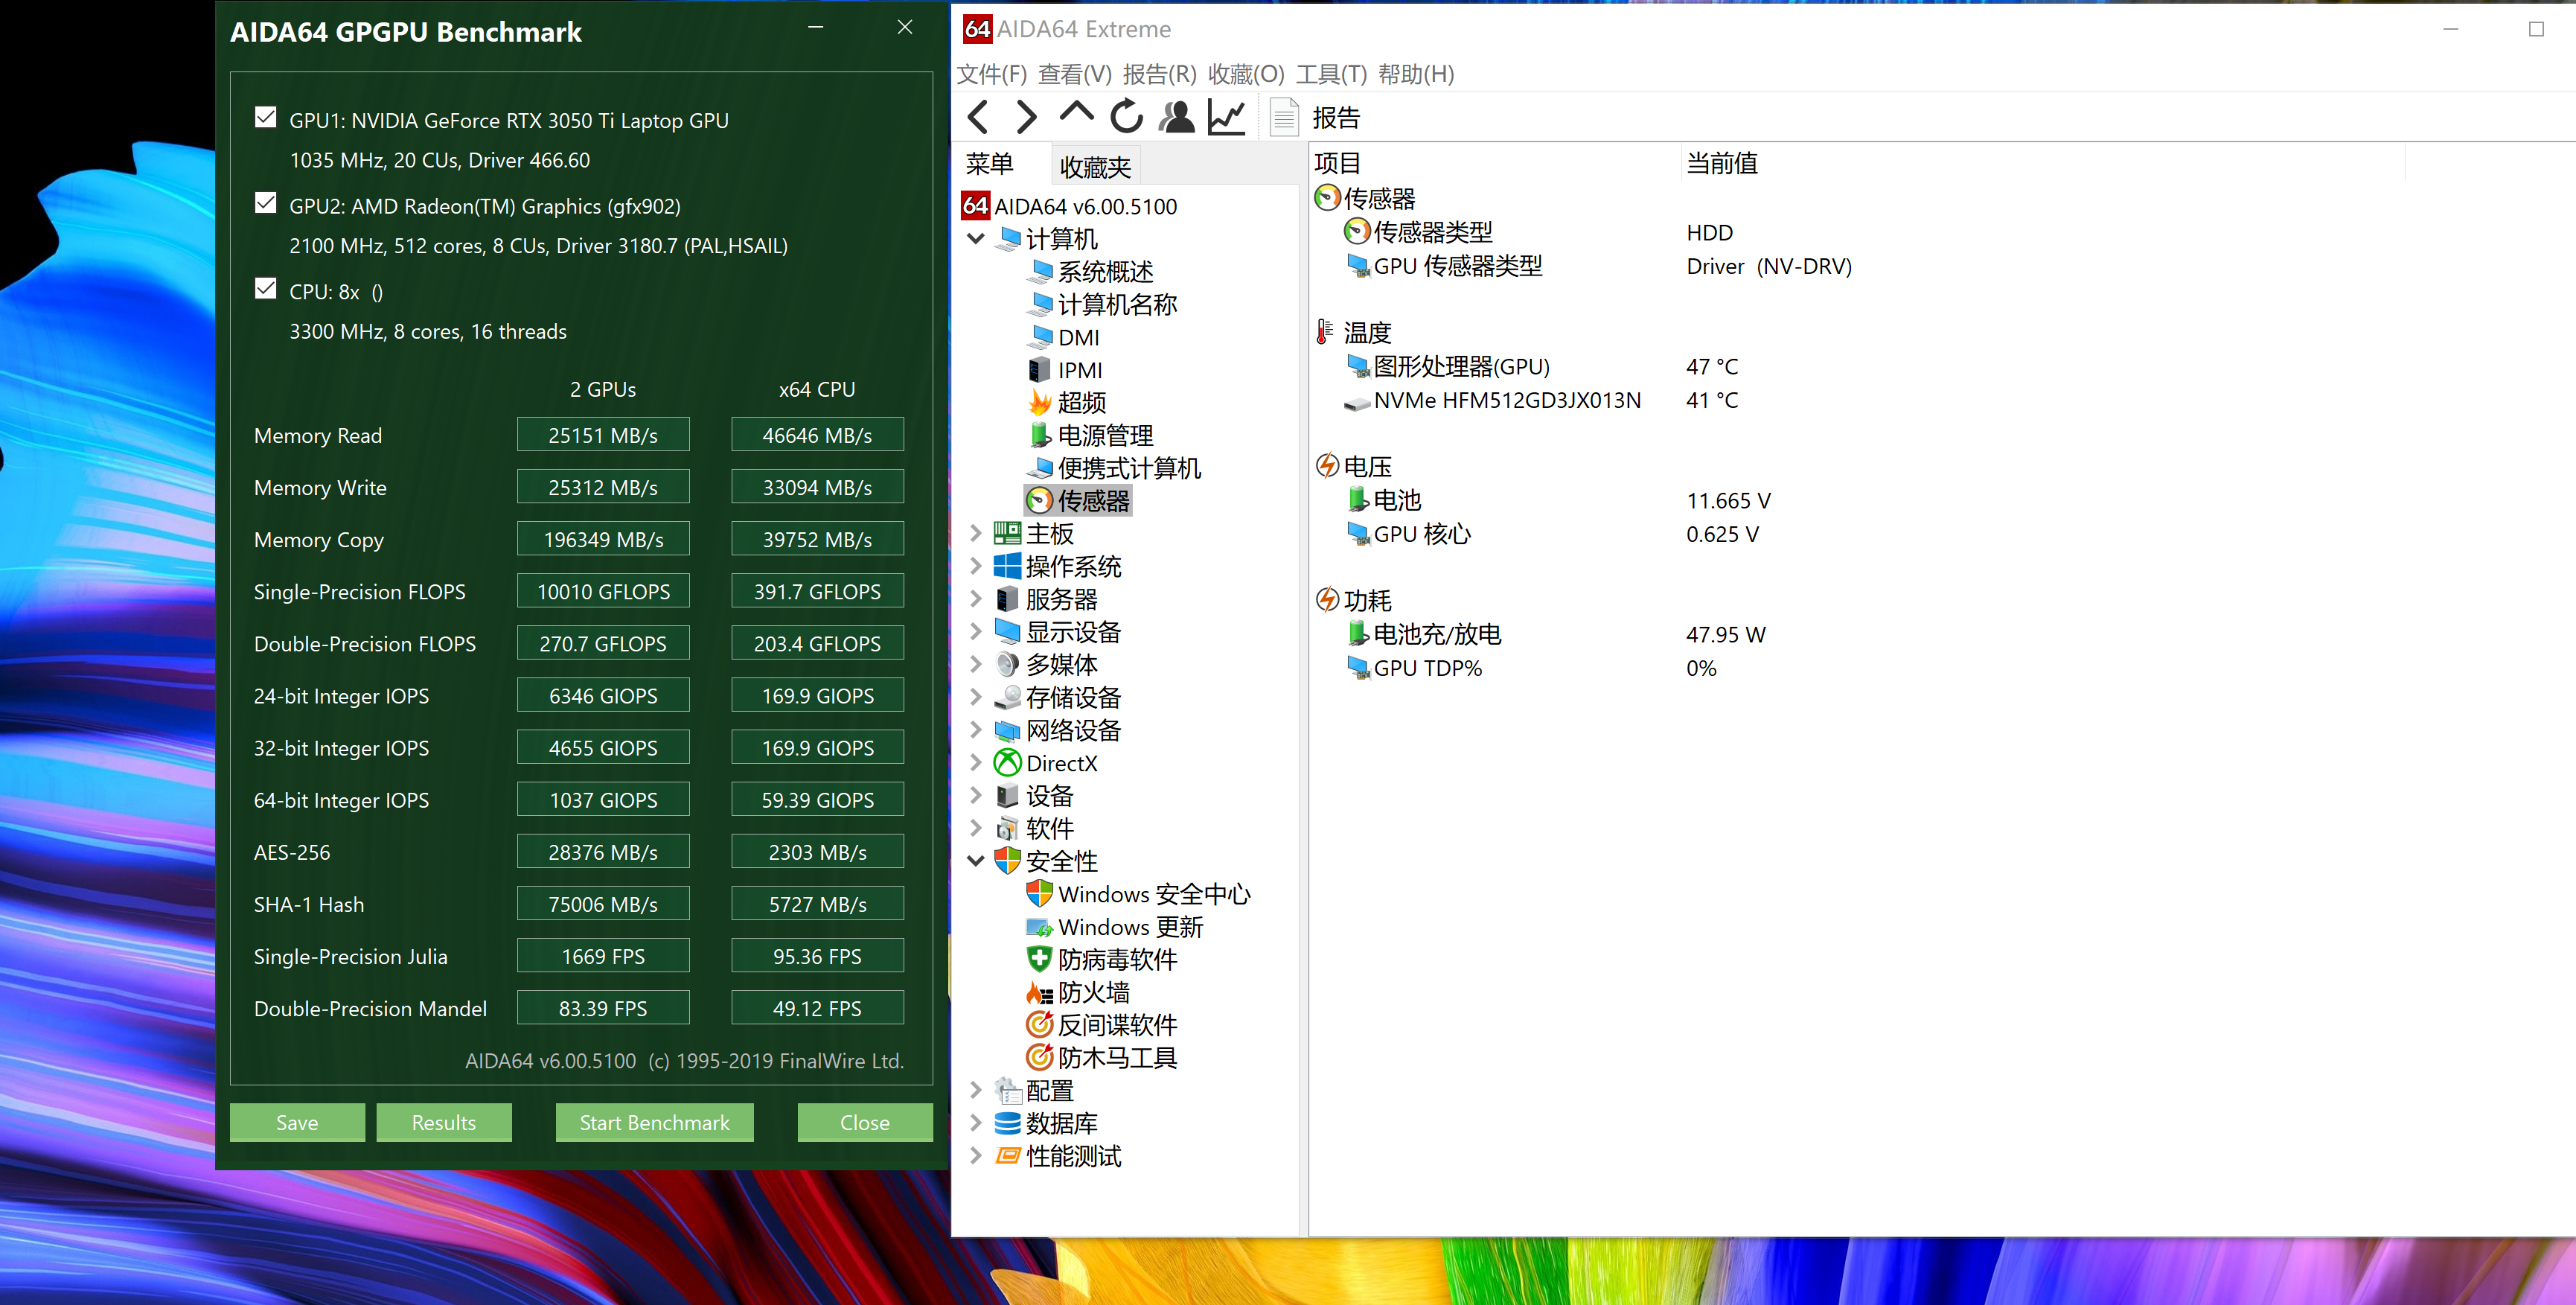Click the report document icon
The height and width of the screenshot is (1305, 2576).
(x=1284, y=117)
